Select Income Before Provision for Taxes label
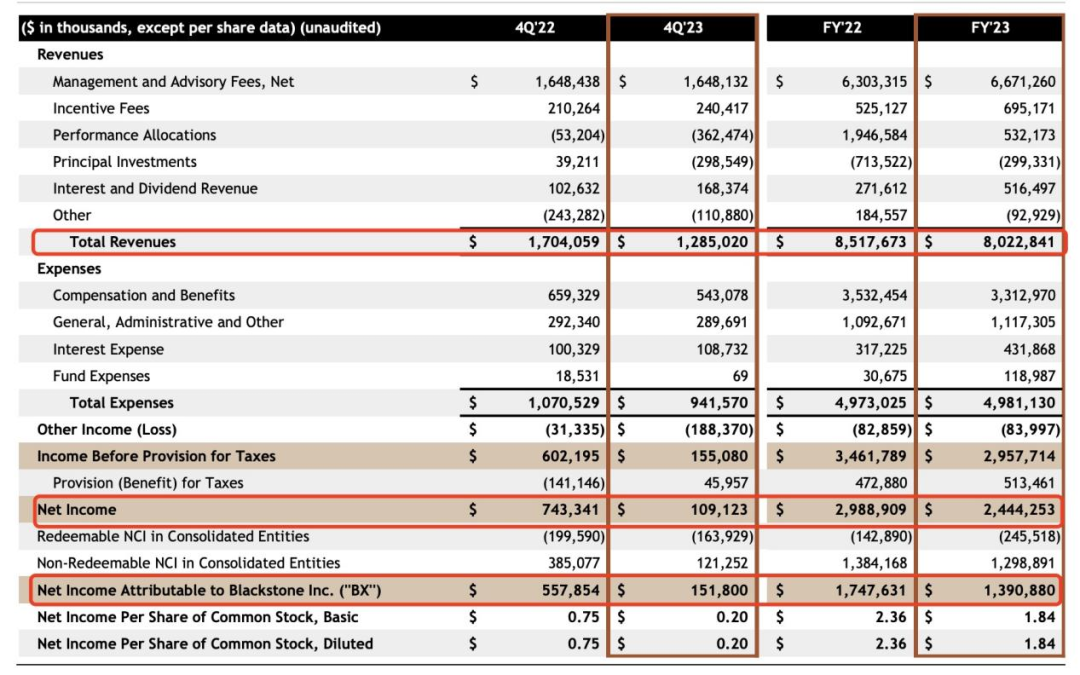The height and width of the screenshot is (675, 1080). tap(156, 456)
